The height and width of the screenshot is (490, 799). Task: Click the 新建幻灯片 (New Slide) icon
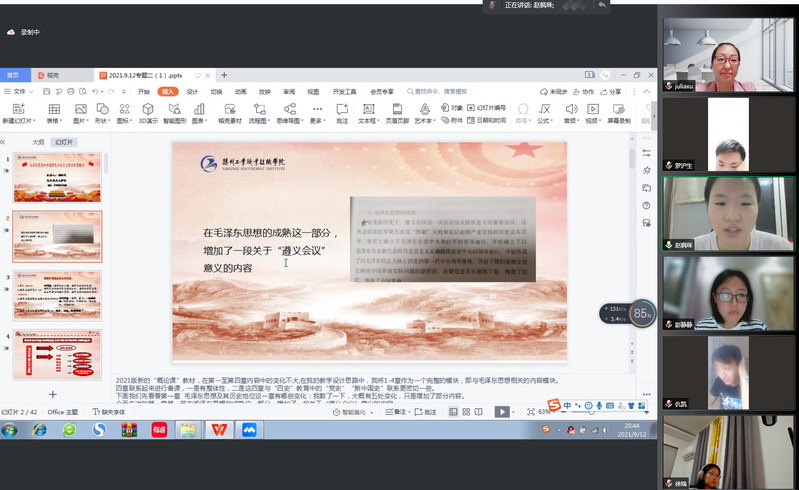point(19,109)
